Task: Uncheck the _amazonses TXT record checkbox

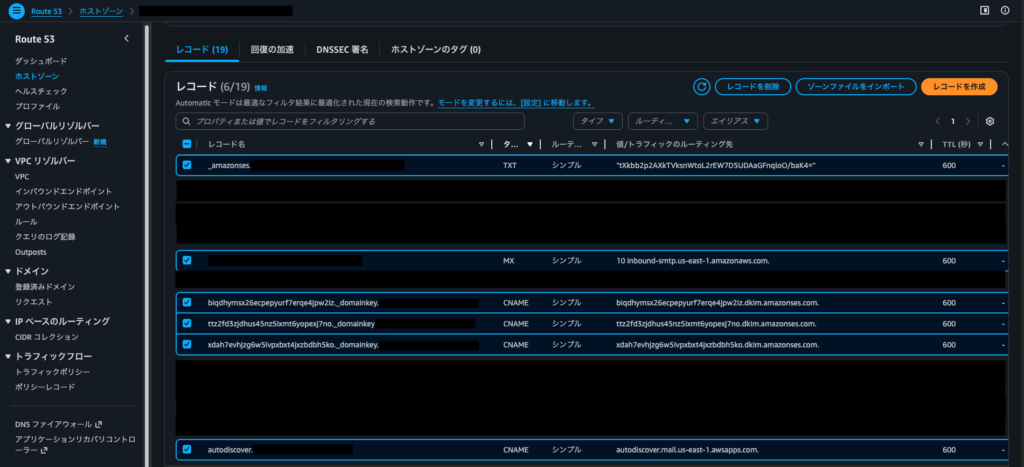Action: [187, 164]
